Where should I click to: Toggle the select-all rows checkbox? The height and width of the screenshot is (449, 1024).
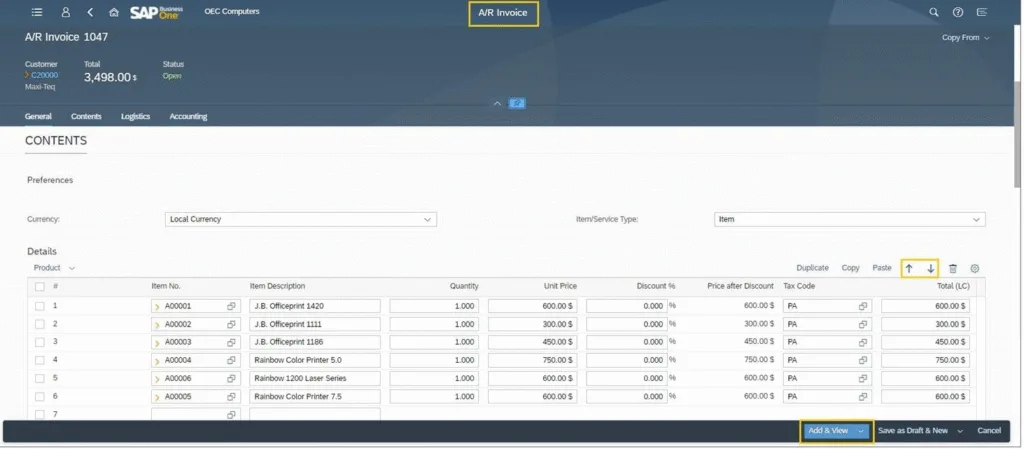point(40,286)
